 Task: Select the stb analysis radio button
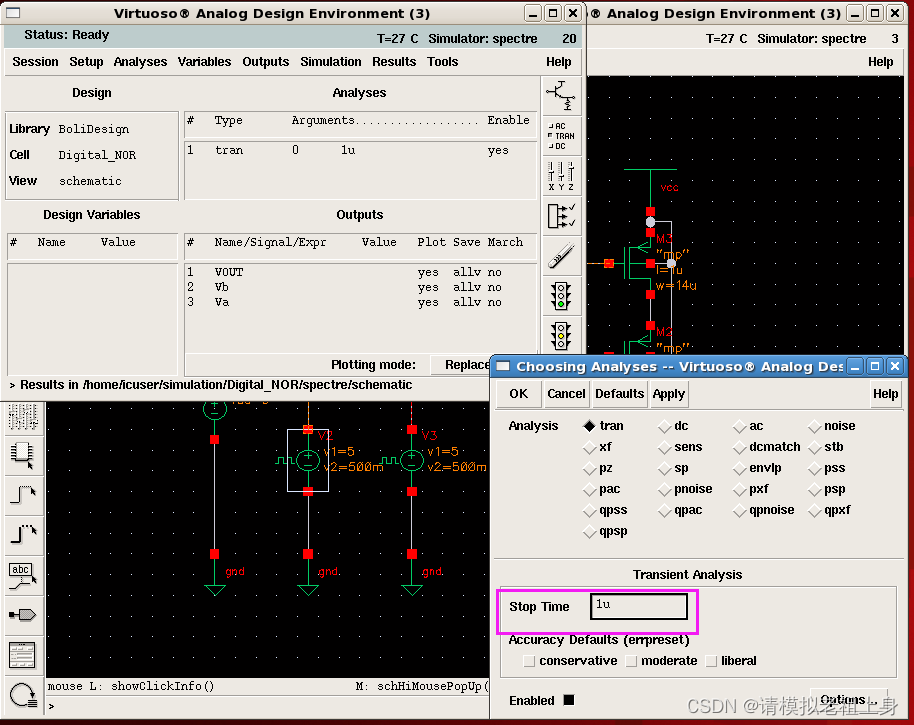[x=814, y=447]
